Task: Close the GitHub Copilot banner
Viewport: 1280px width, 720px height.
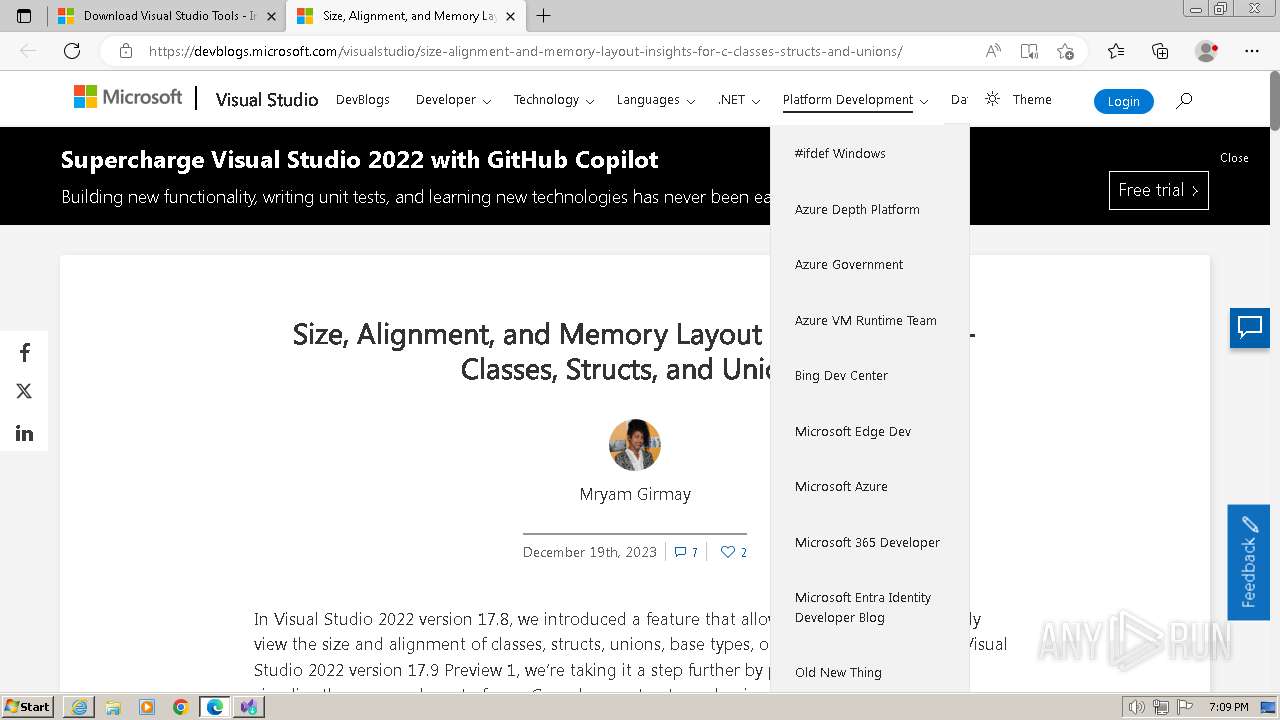Action: coord(1234,158)
